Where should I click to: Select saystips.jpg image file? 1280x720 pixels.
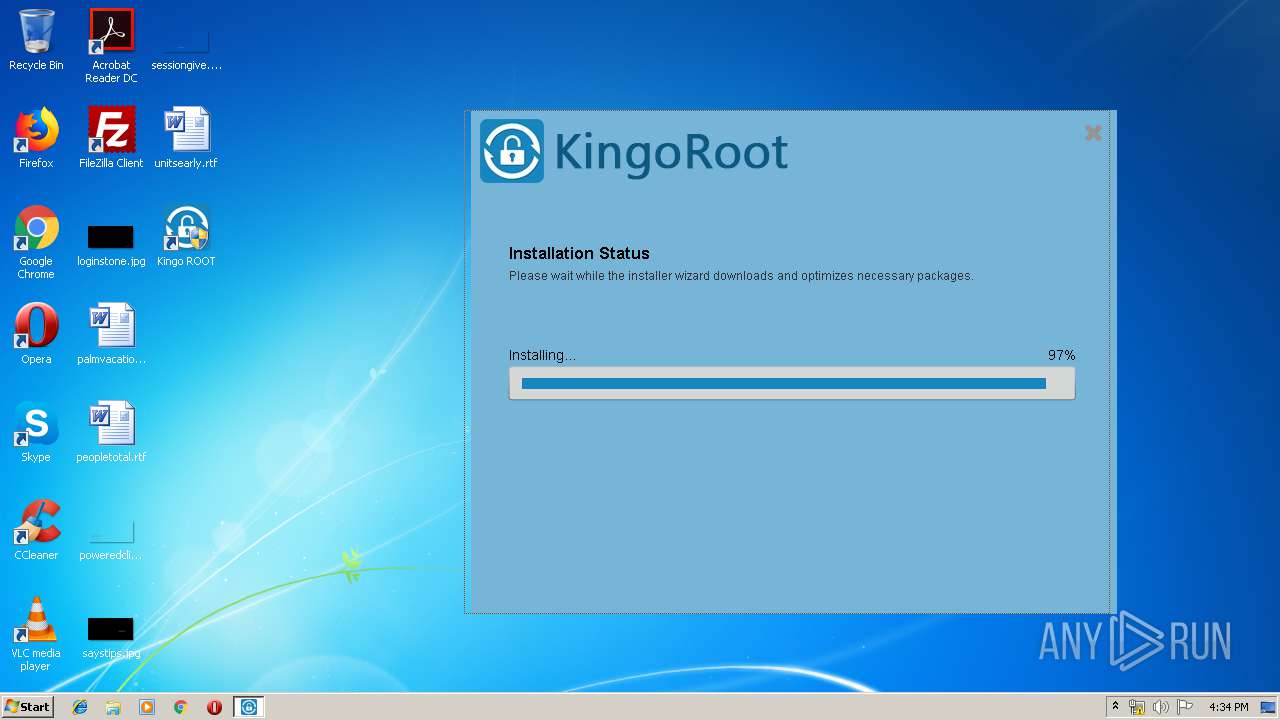111,636
